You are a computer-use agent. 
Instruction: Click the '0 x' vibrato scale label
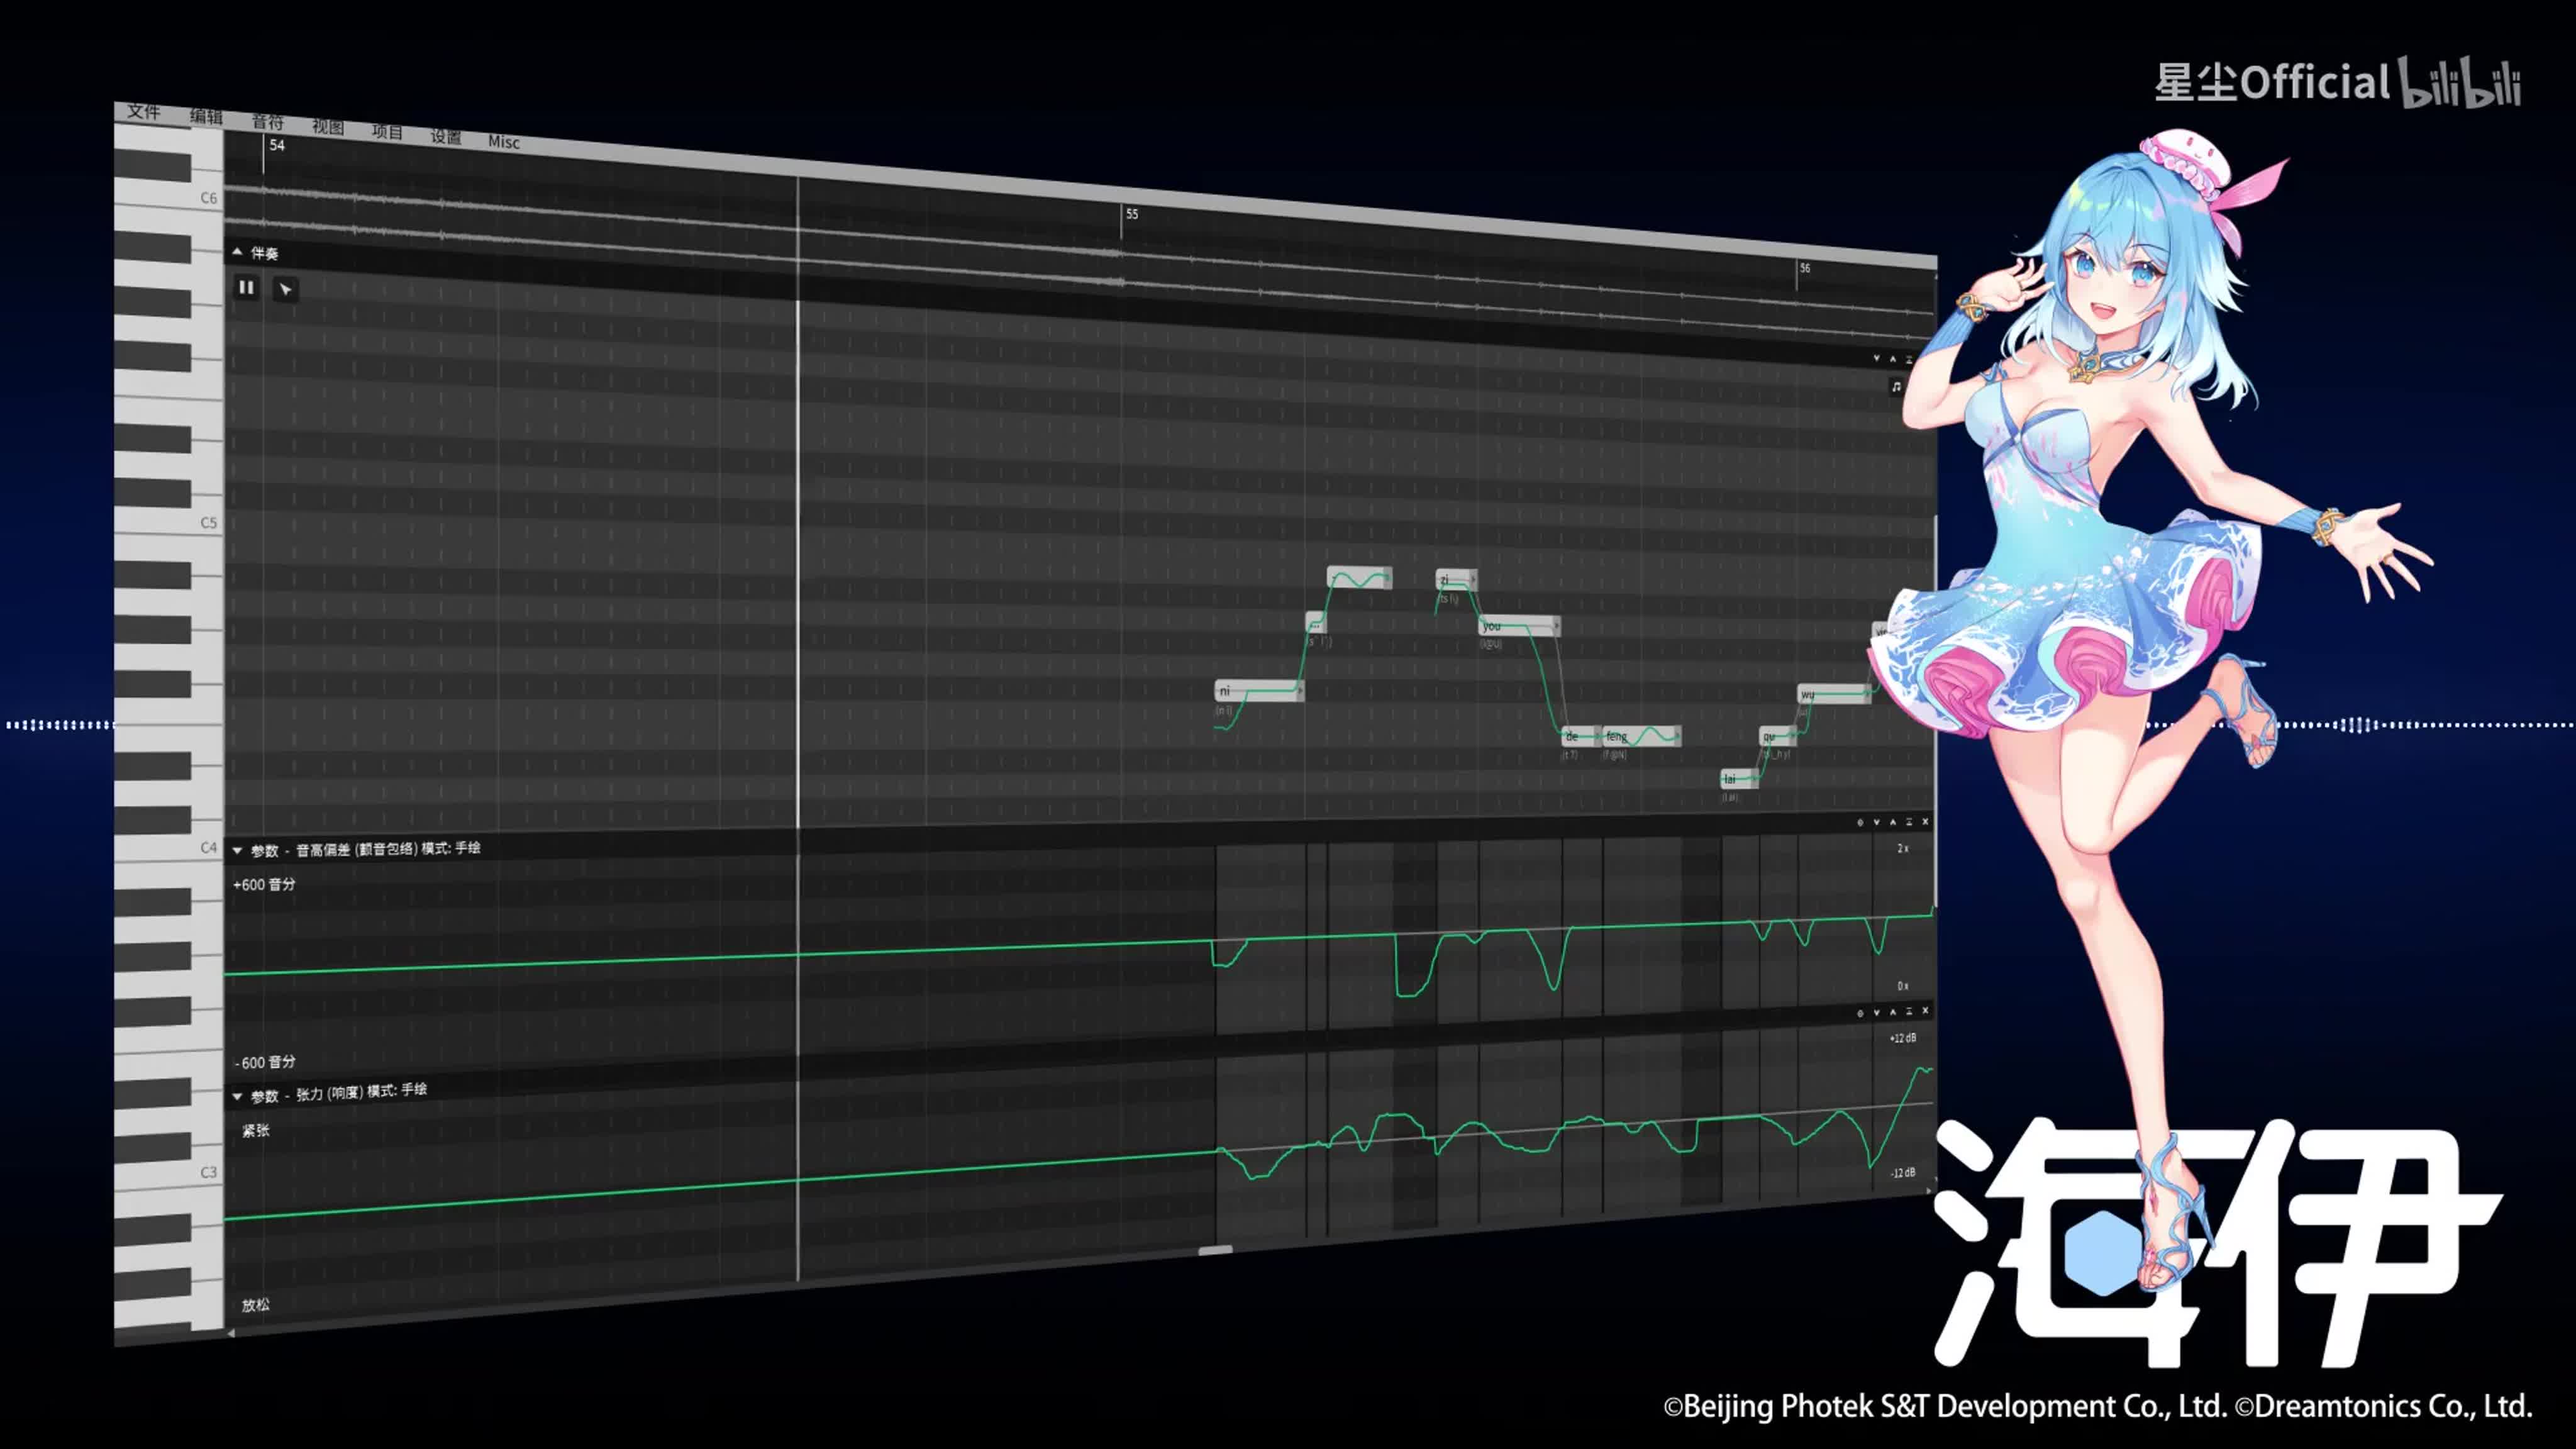click(x=1903, y=986)
